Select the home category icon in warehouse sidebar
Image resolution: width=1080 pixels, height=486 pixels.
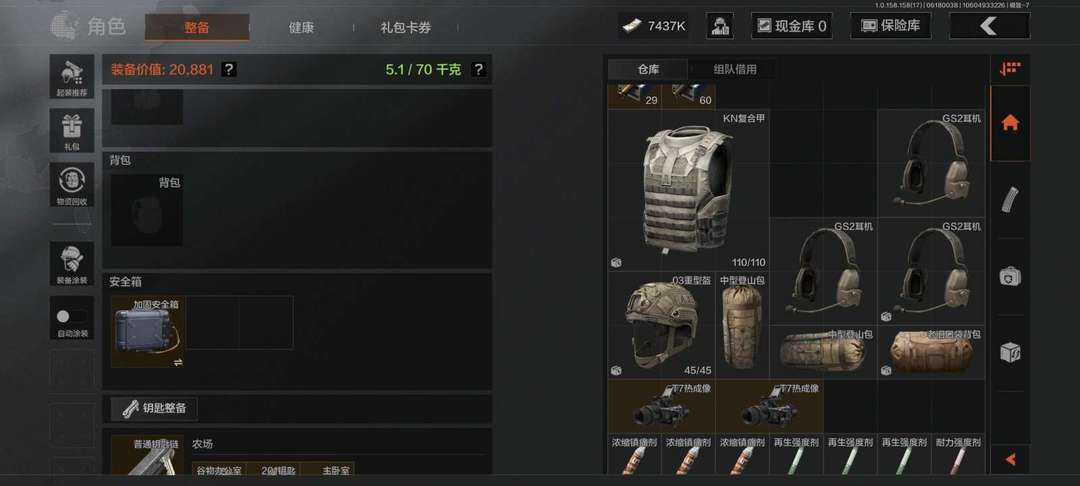(1010, 123)
